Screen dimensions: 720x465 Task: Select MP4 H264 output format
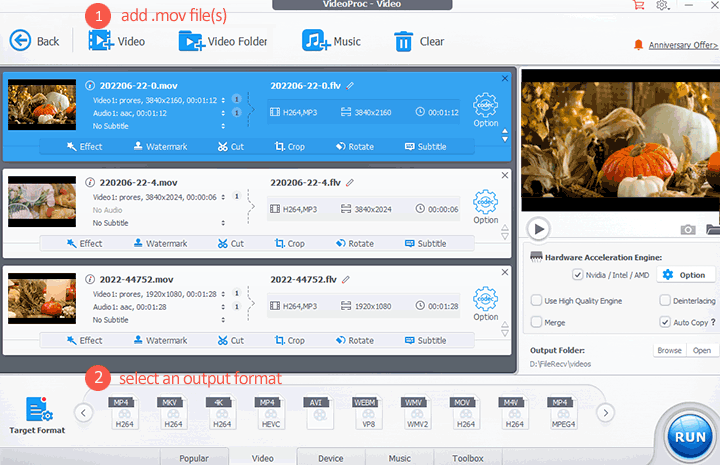point(124,413)
